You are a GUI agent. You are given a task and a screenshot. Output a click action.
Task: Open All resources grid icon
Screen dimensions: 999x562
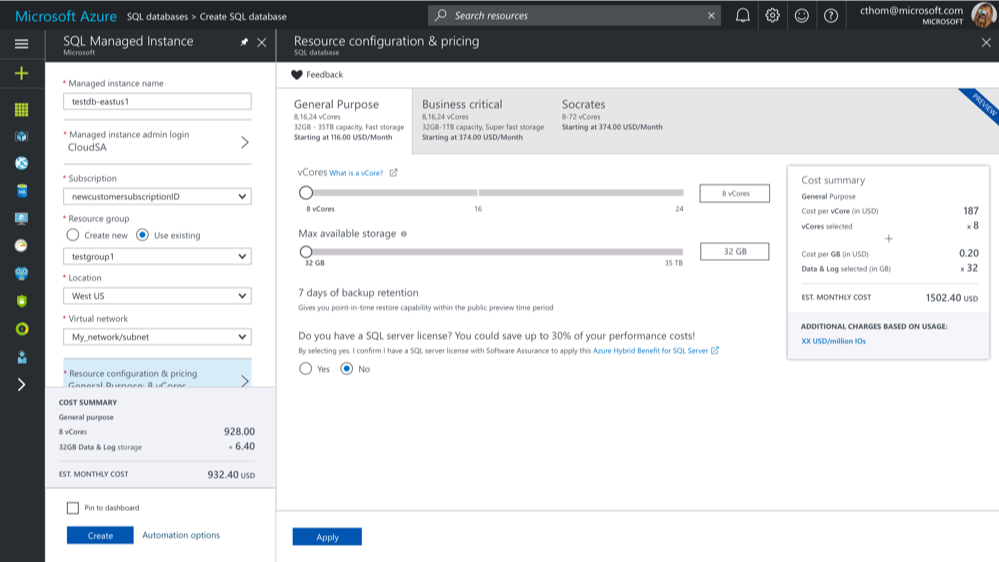(x=22, y=110)
